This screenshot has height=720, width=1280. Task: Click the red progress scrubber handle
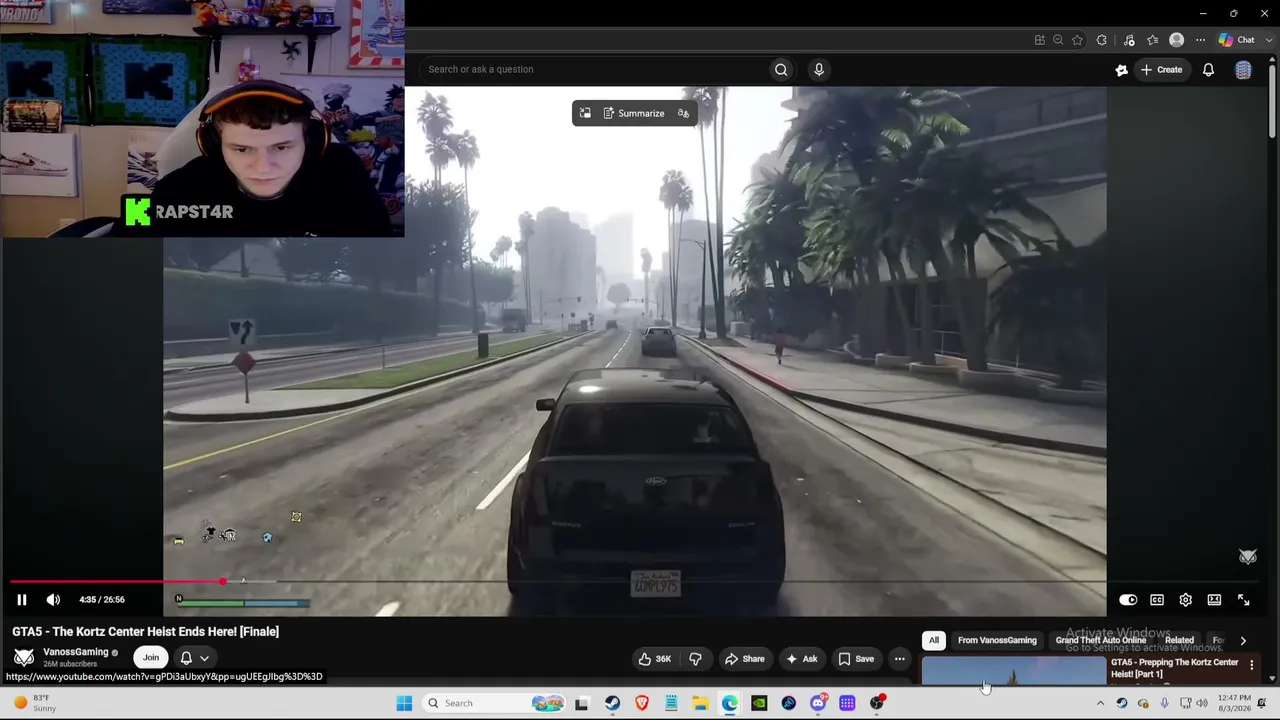click(x=222, y=581)
